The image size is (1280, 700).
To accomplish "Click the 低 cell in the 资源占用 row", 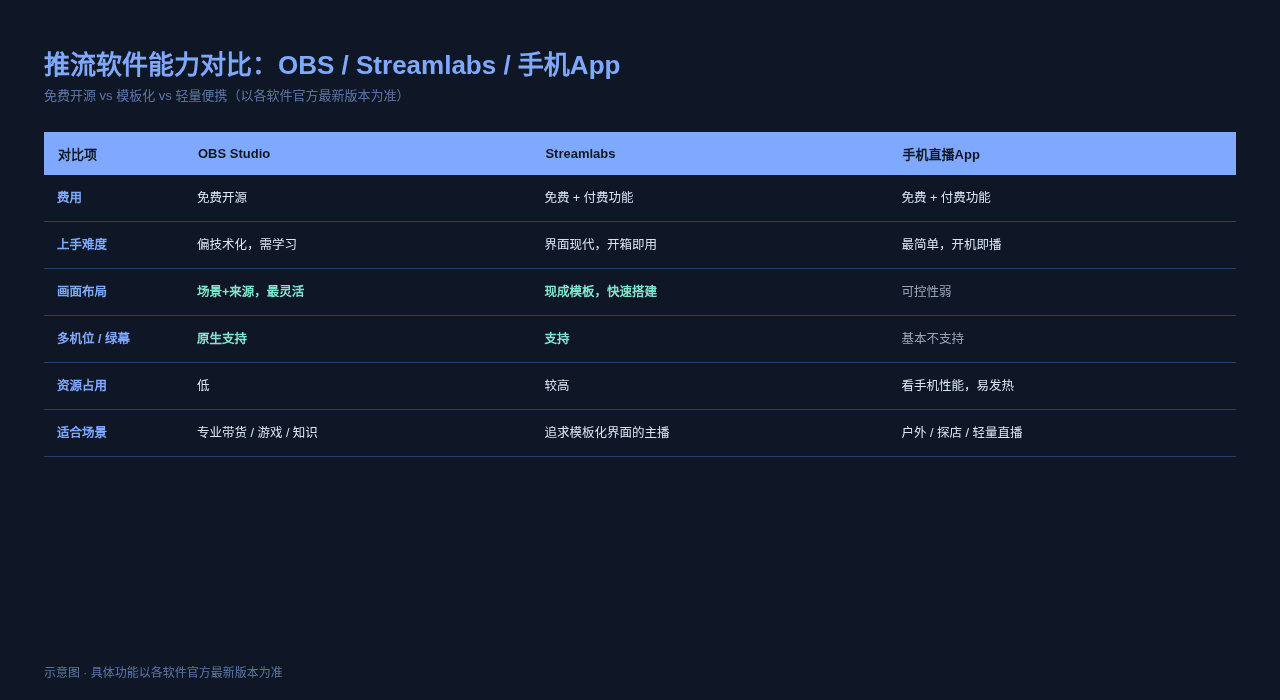I will coord(203,386).
